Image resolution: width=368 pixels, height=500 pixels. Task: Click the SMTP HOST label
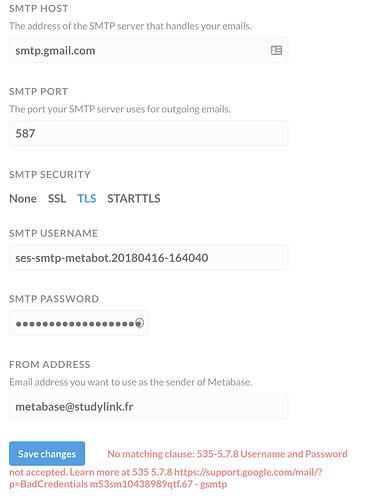(x=39, y=8)
